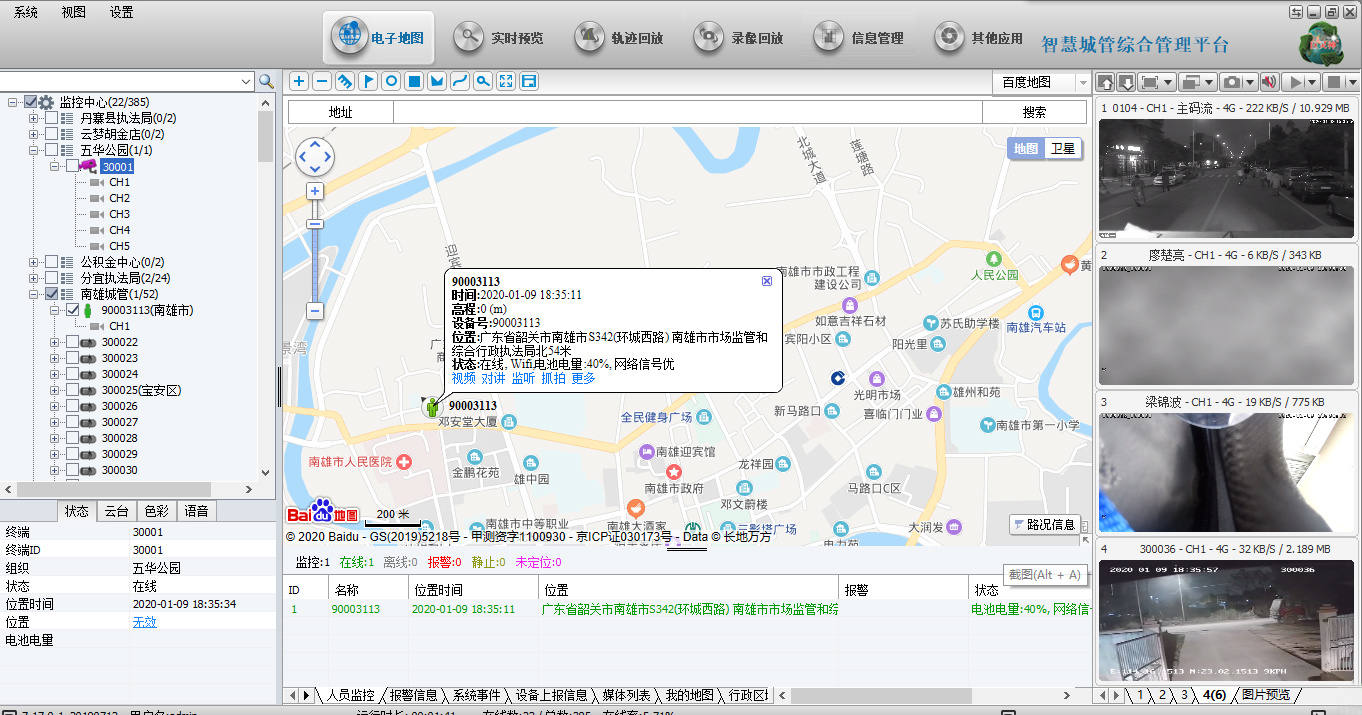1362x715 pixels.
Task: Click the 路况信息 traffic button
Action: click(1045, 524)
